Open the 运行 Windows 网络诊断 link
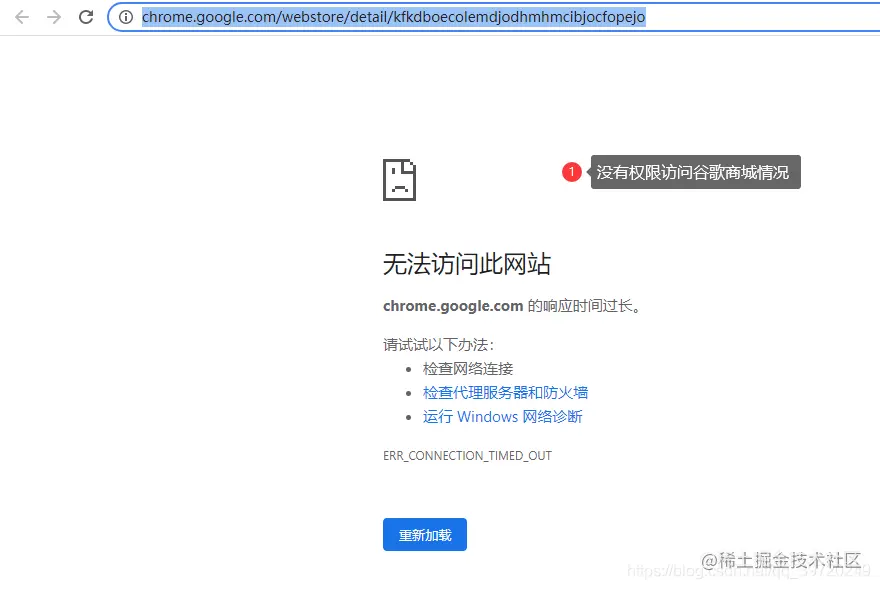The image size is (880, 589). pos(502,417)
